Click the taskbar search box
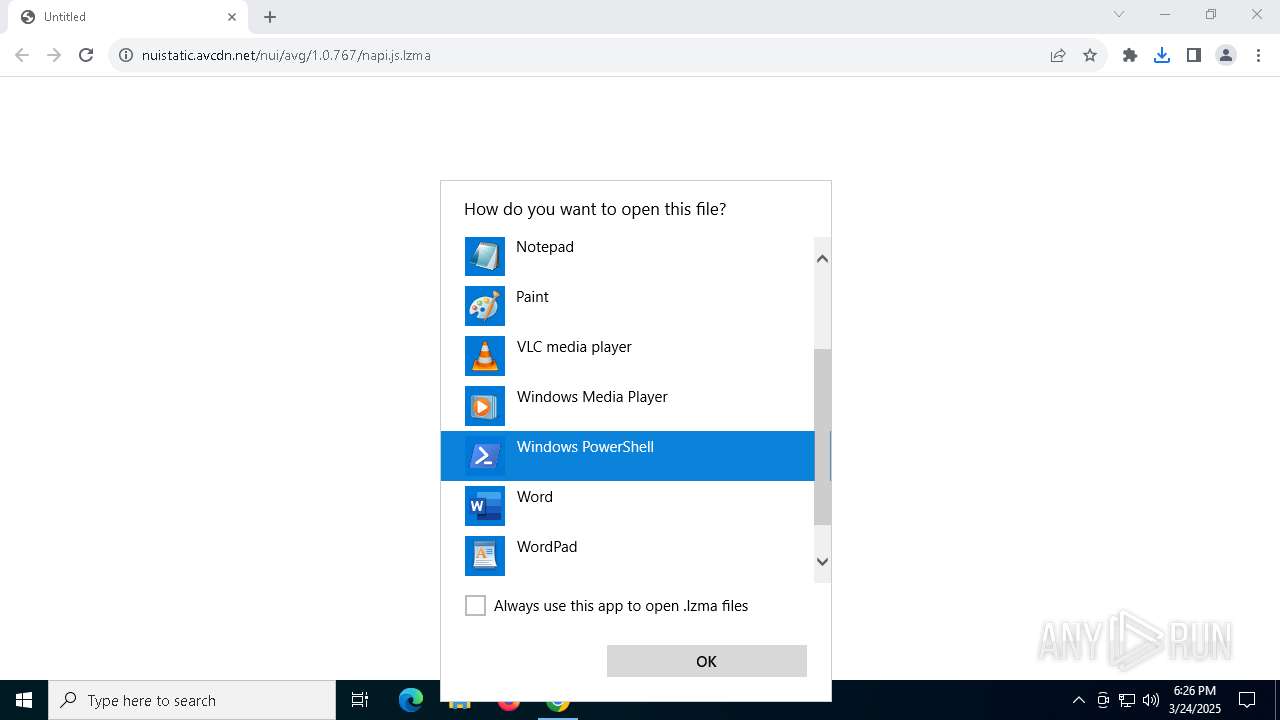Image resolution: width=1280 pixels, height=720 pixels. click(192, 700)
